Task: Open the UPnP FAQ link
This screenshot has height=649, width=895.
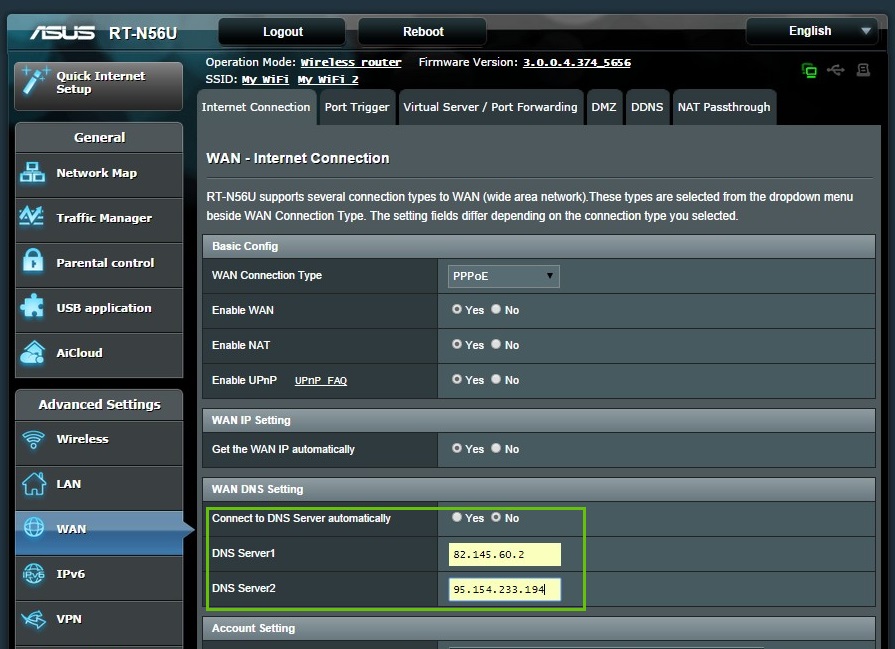Action: tap(320, 381)
